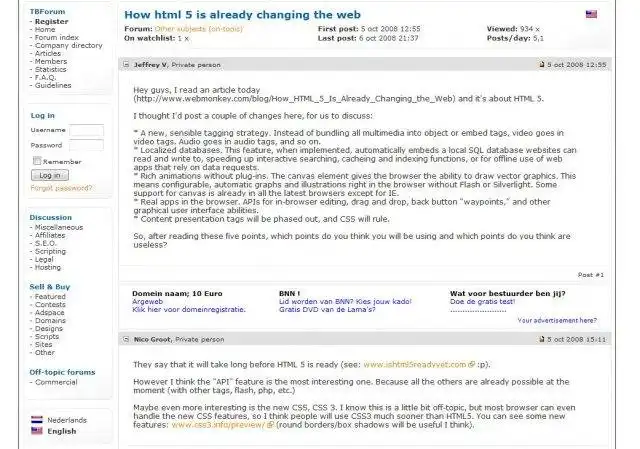Screen dimensions: 640x449
Task: Click the English flag icon
Action: [x=37, y=432]
